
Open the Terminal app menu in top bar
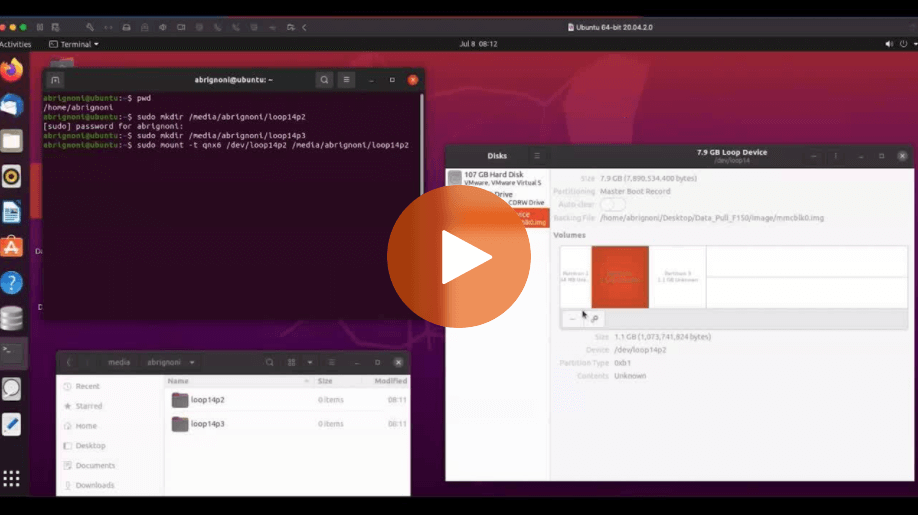78,44
